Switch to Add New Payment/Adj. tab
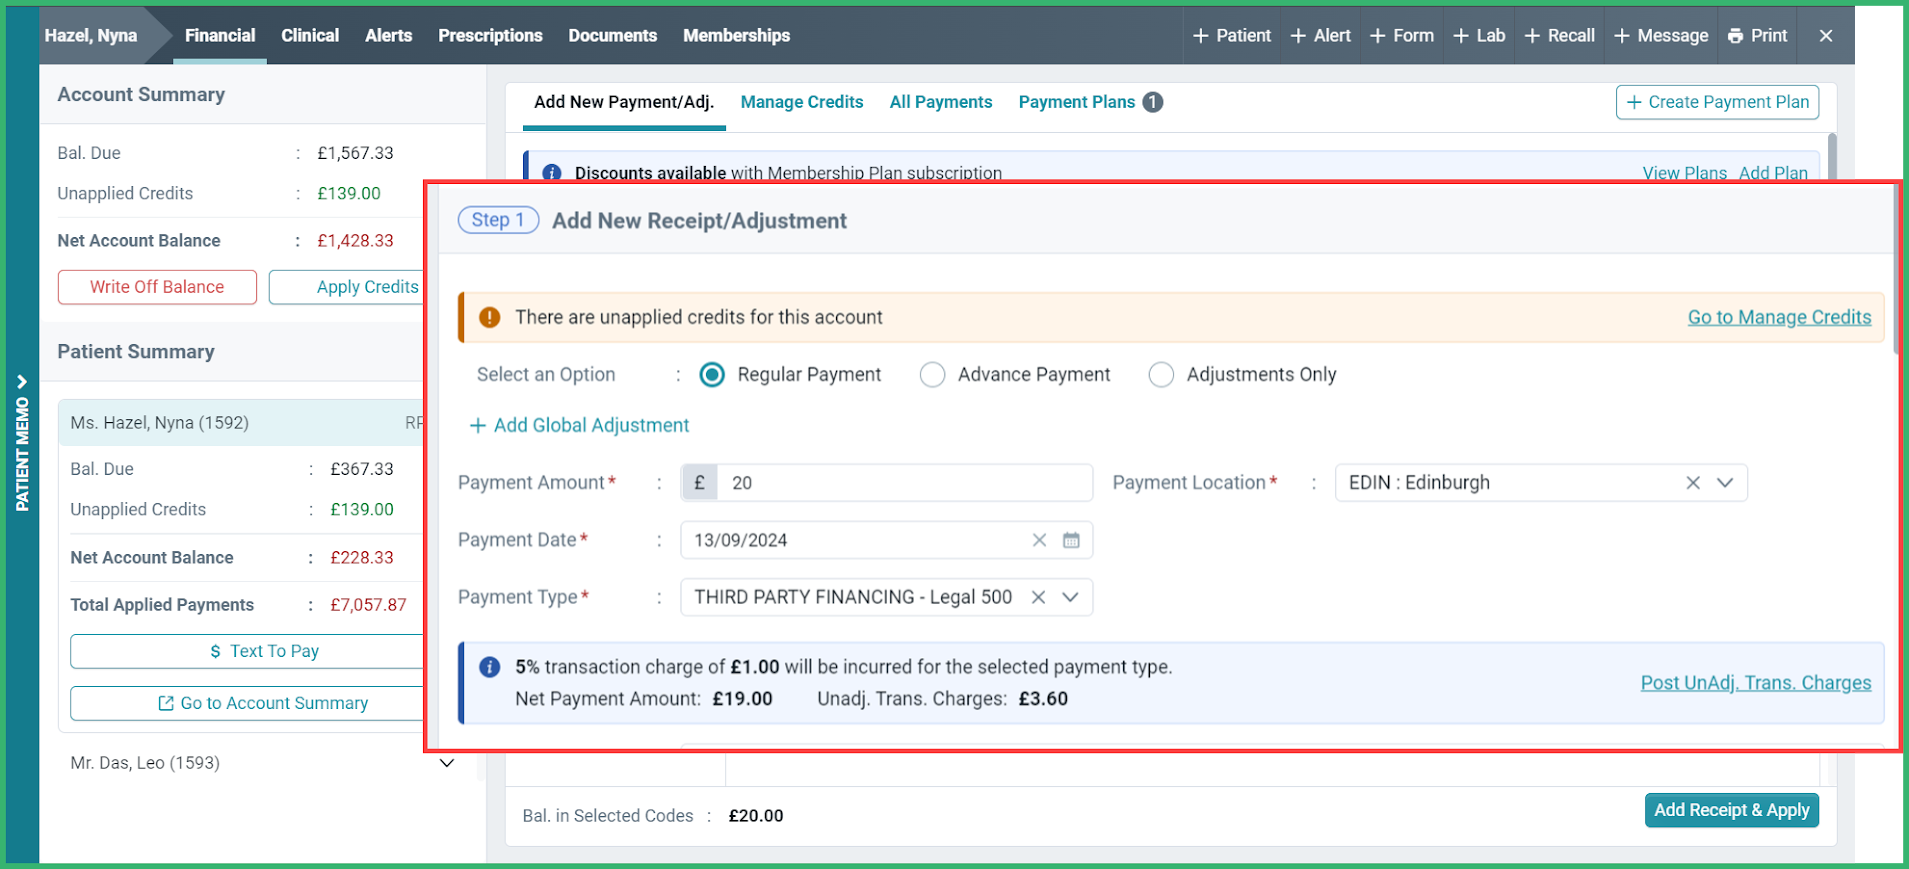Screen dimensions: 1909x869 624,102
